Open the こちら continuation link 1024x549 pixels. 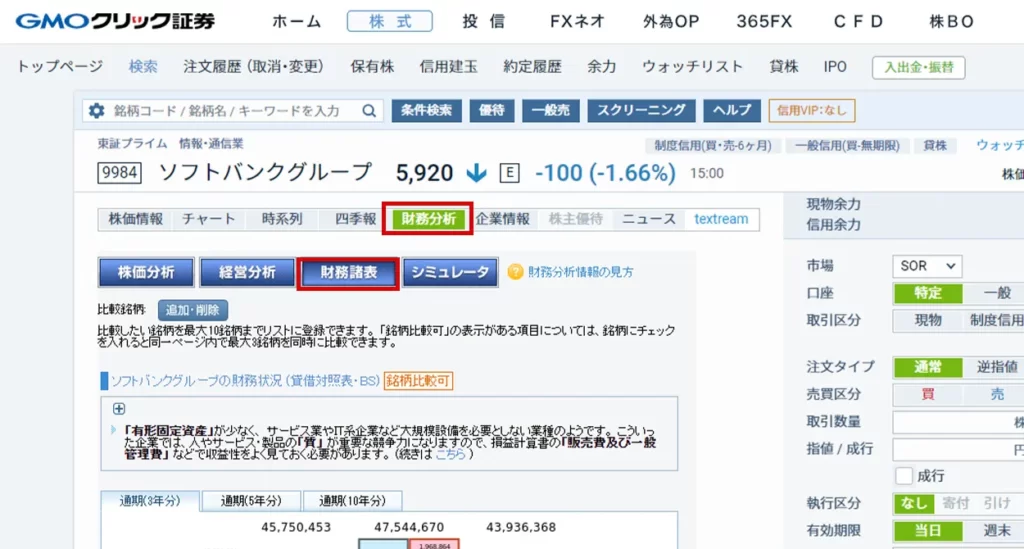450,454
